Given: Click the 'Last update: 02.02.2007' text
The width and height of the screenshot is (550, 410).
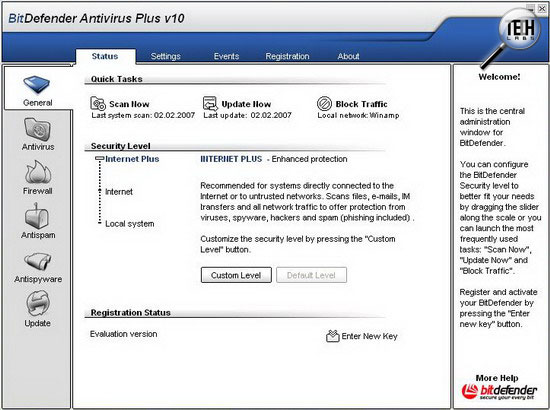Looking at the screenshot, I should (x=247, y=115).
